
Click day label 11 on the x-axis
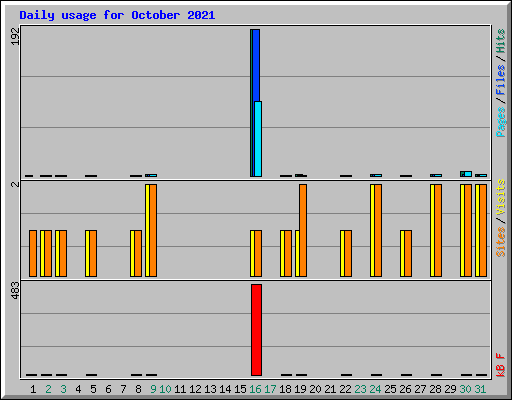point(180,389)
